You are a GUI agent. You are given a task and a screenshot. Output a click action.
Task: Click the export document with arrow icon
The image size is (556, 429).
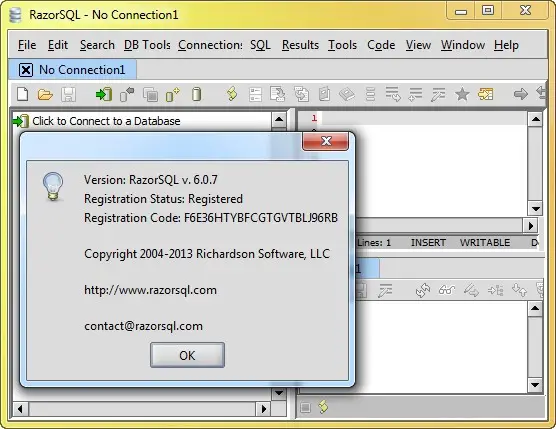click(277, 94)
